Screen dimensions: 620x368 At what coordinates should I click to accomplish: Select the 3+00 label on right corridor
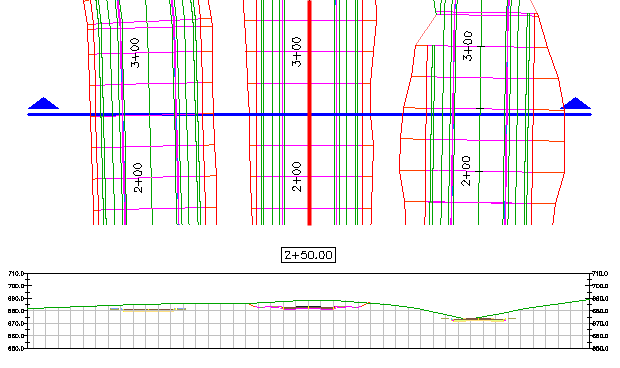tap(468, 46)
